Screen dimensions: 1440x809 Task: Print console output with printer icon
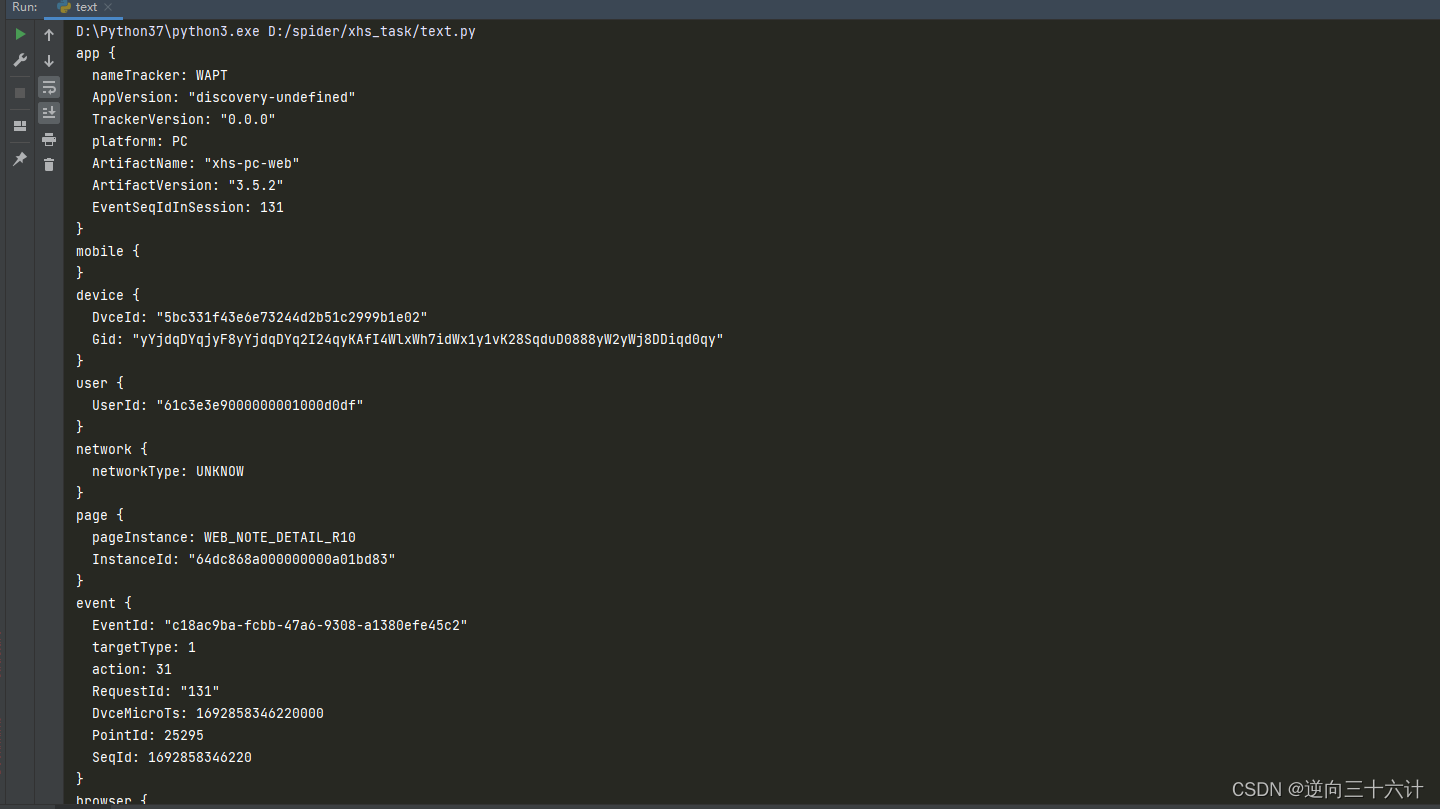(x=49, y=139)
